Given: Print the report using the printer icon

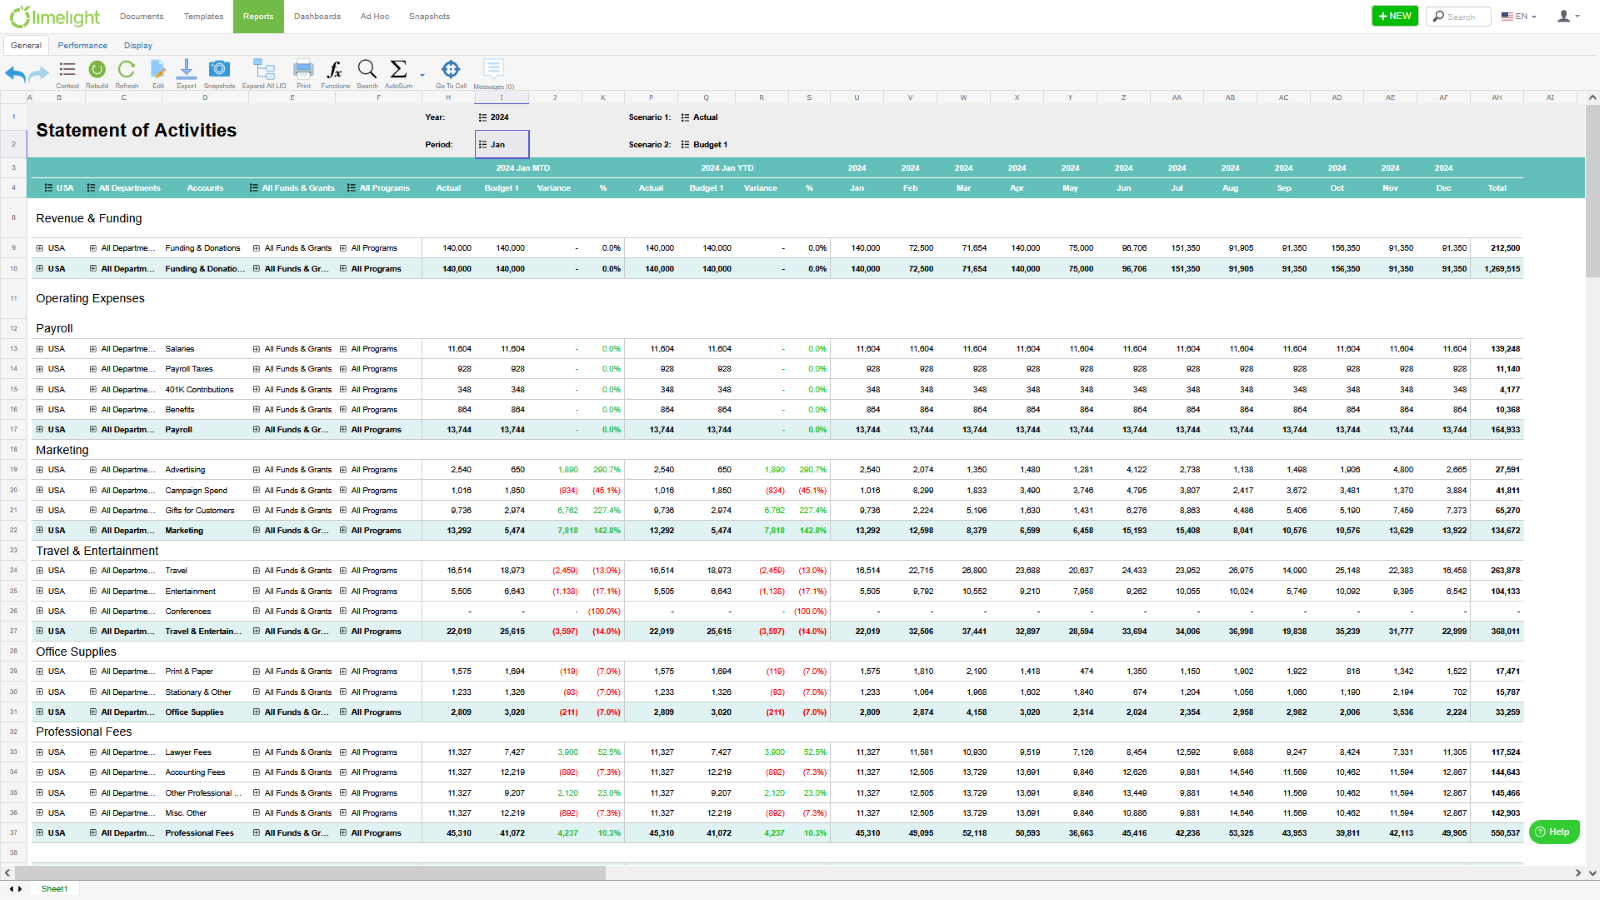Looking at the screenshot, I should tap(303, 73).
